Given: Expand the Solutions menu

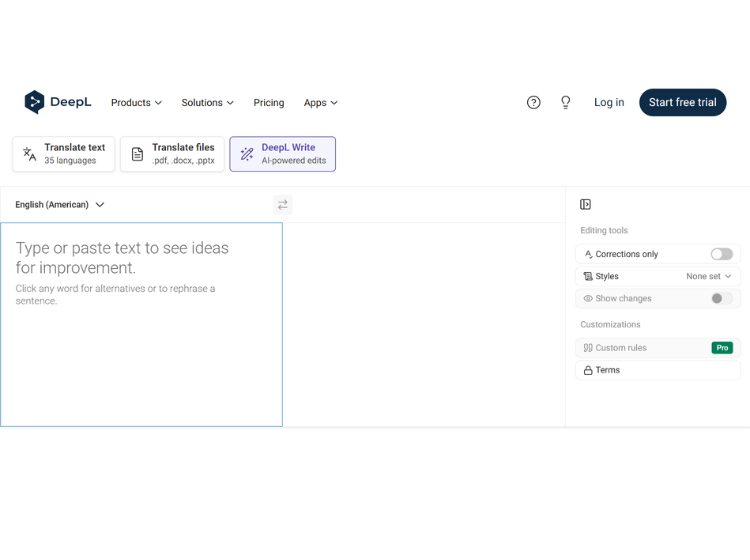Looking at the screenshot, I should point(208,103).
